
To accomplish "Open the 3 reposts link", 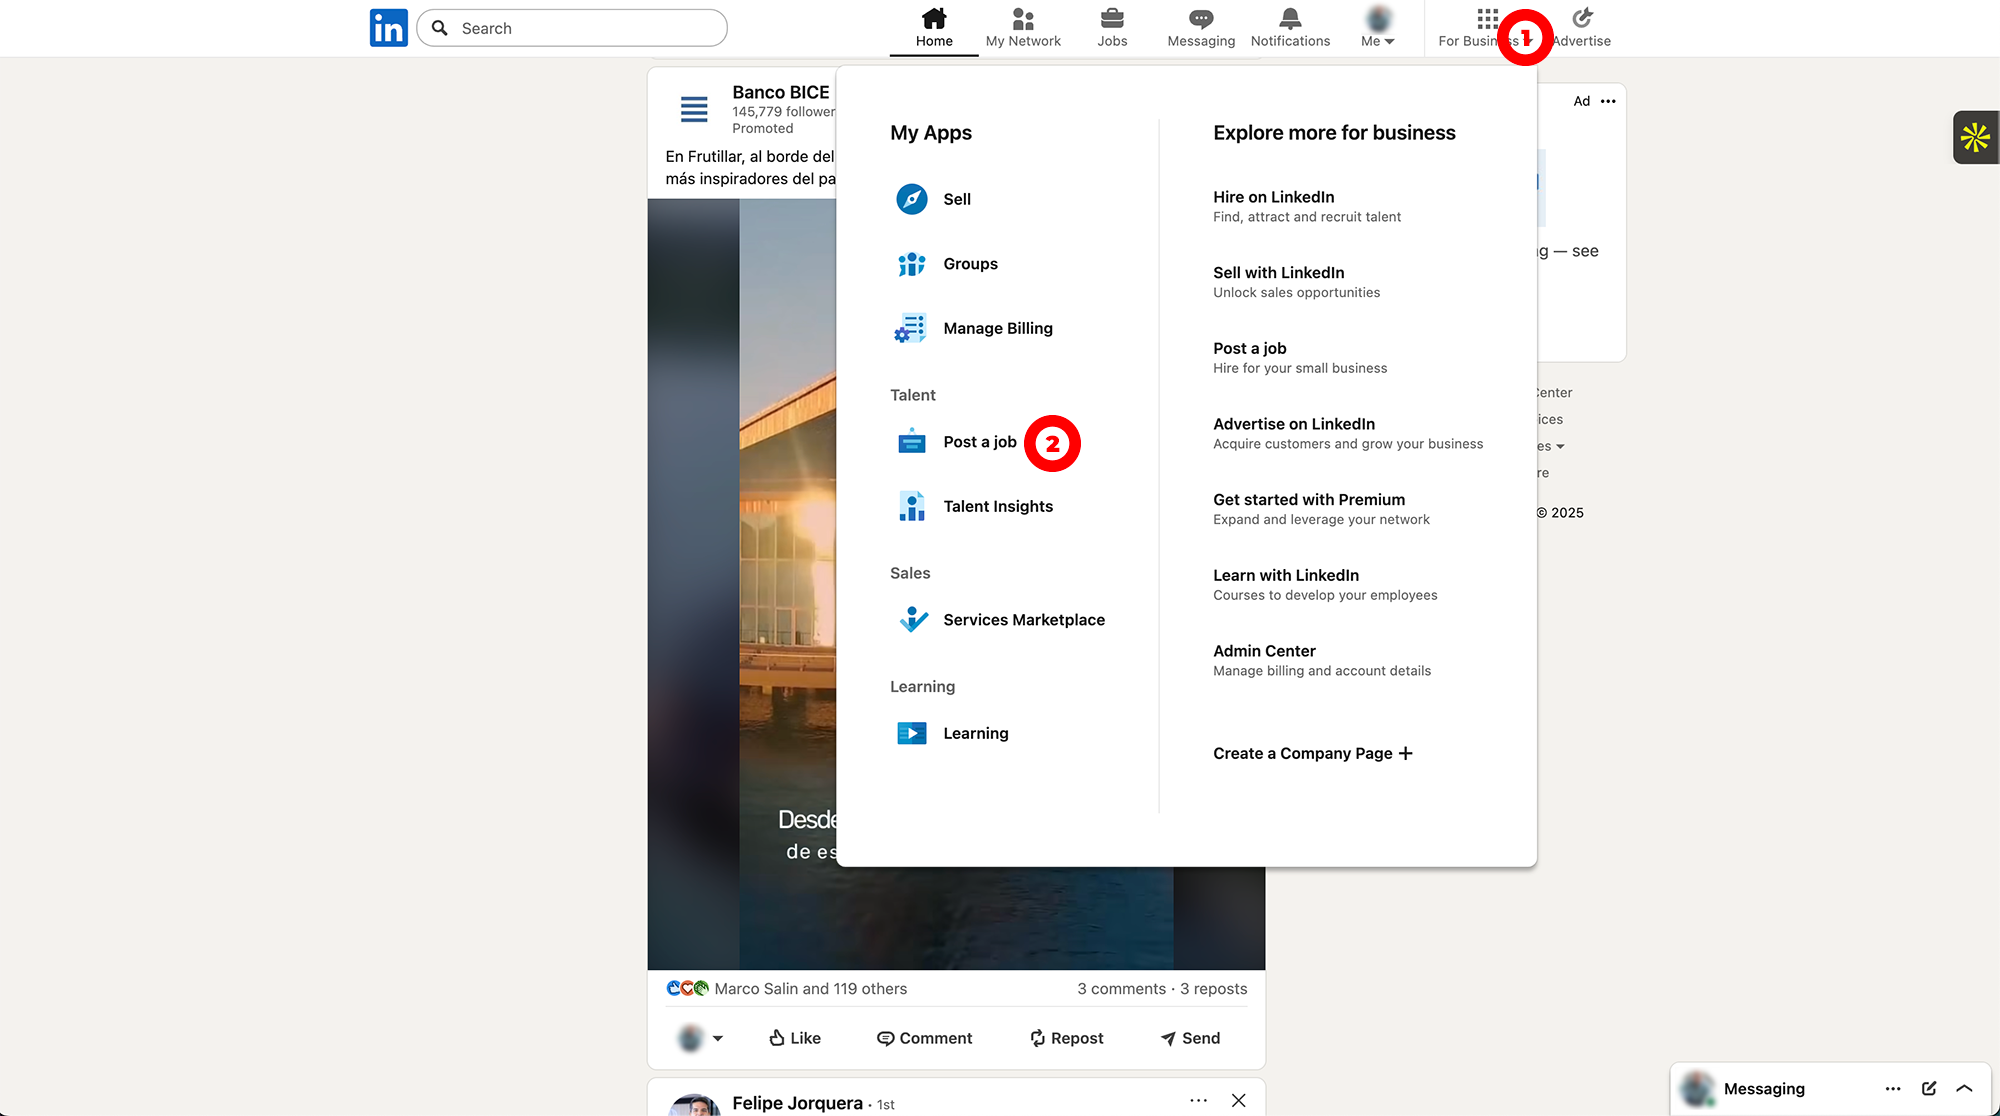I will (x=1213, y=988).
